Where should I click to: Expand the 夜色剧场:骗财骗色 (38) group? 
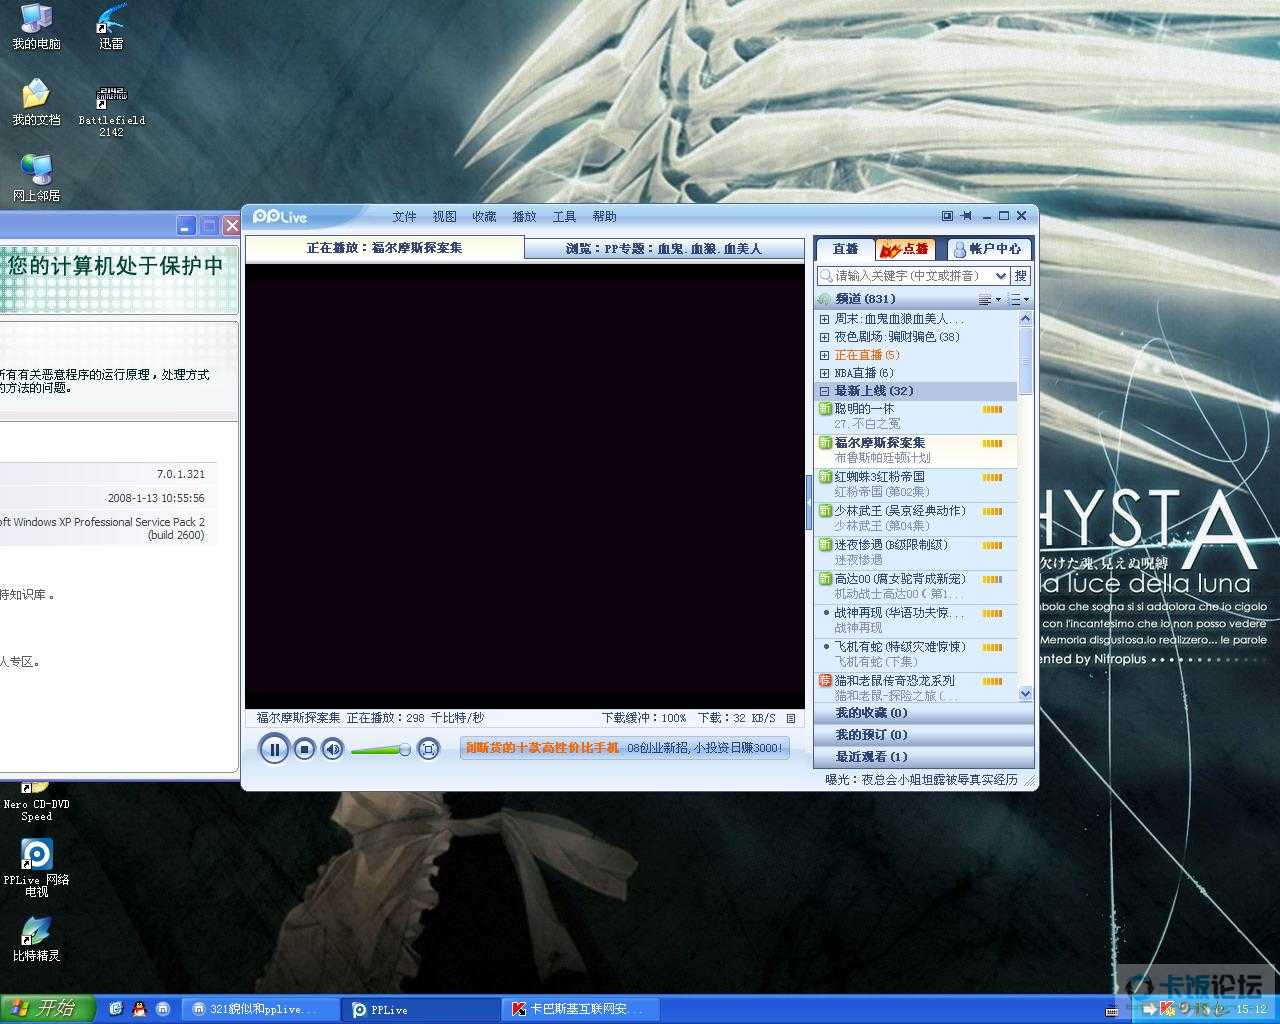tap(825, 337)
